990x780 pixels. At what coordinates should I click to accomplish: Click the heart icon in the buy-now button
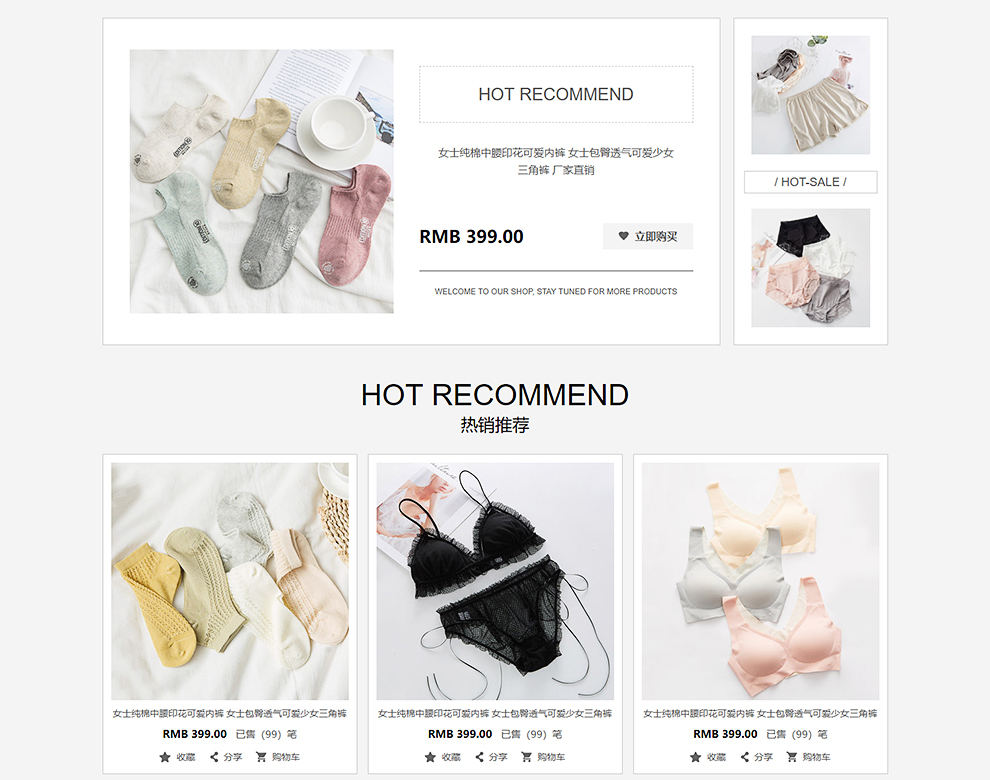(623, 236)
